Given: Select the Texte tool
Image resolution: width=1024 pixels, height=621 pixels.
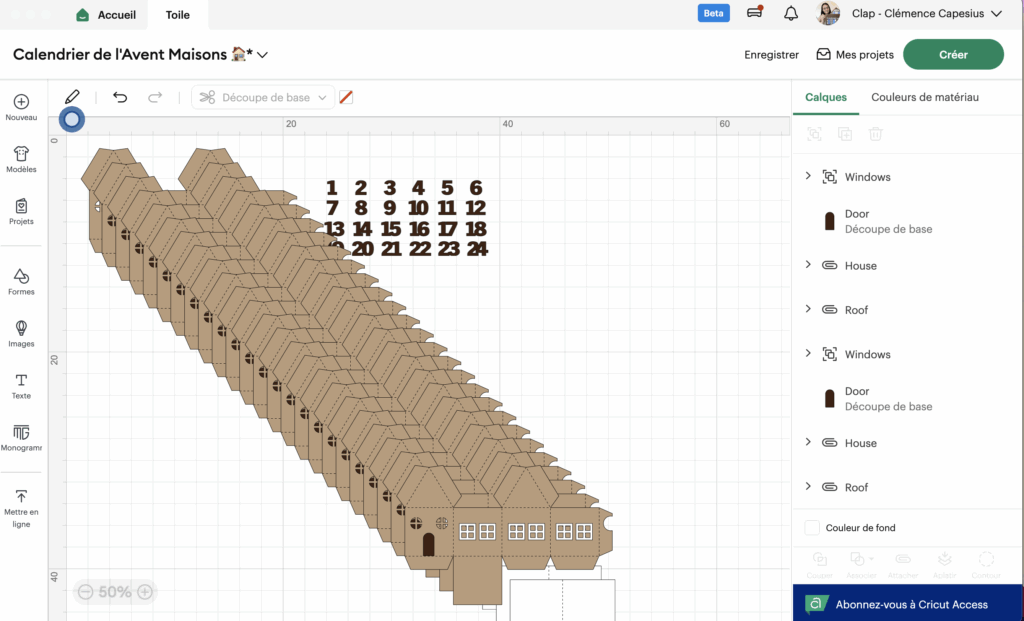Looking at the screenshot, I should 21,381.
